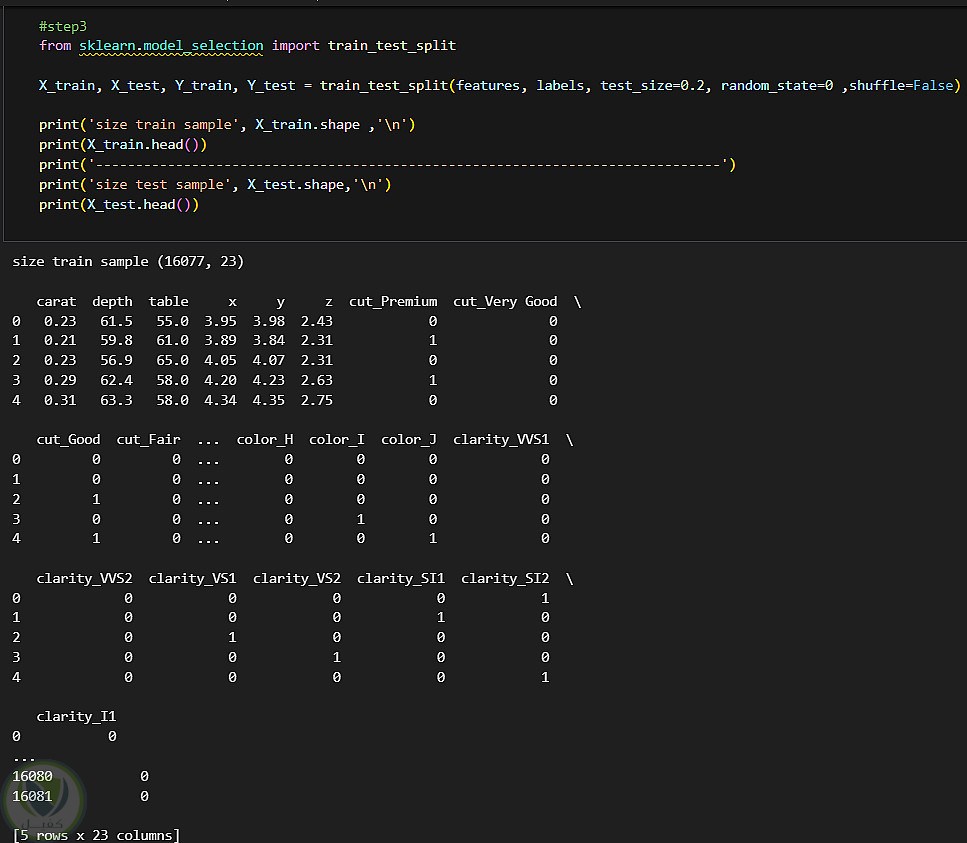This screenshot has height=843, width=967.
Task: Click the cut_Very Good column header
Action: [x=505, y=301]
